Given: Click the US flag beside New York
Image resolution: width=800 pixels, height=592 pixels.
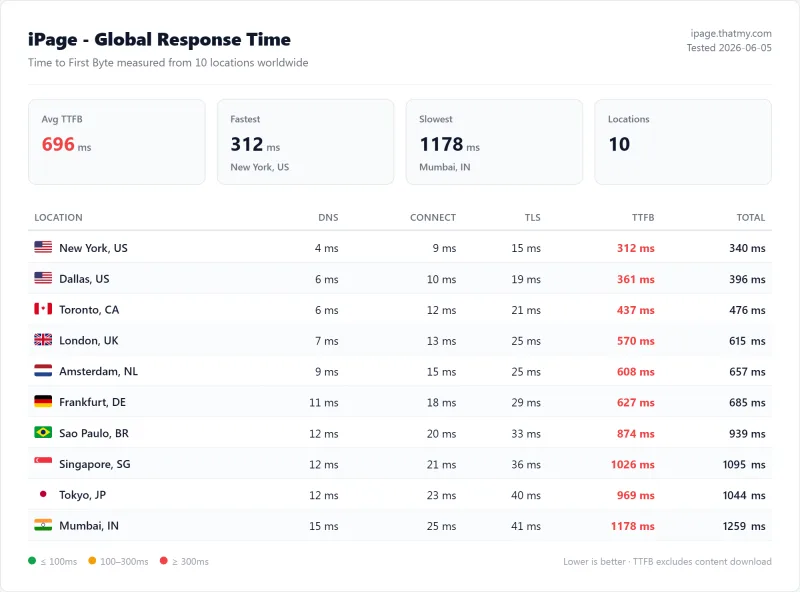Looking at the screenshot, I should 43,247.
